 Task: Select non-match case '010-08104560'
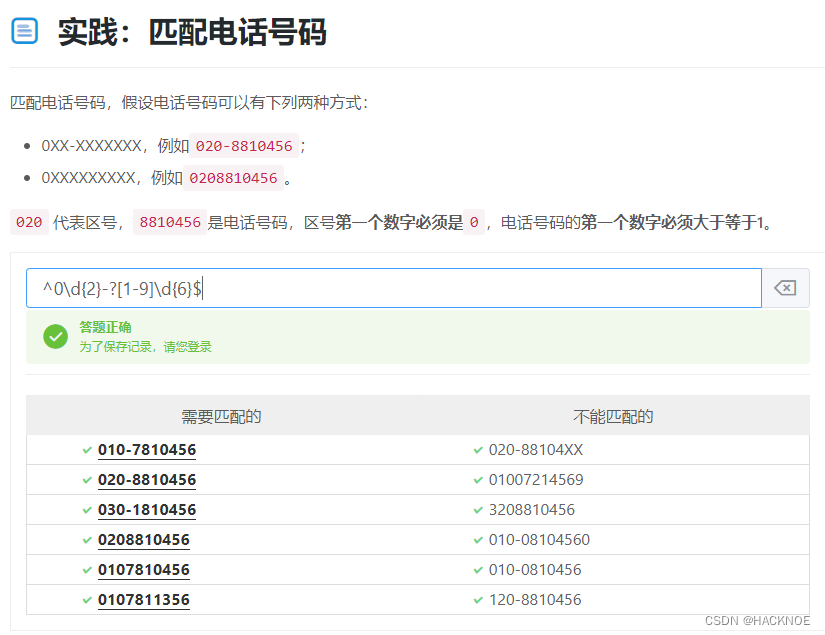539,540
